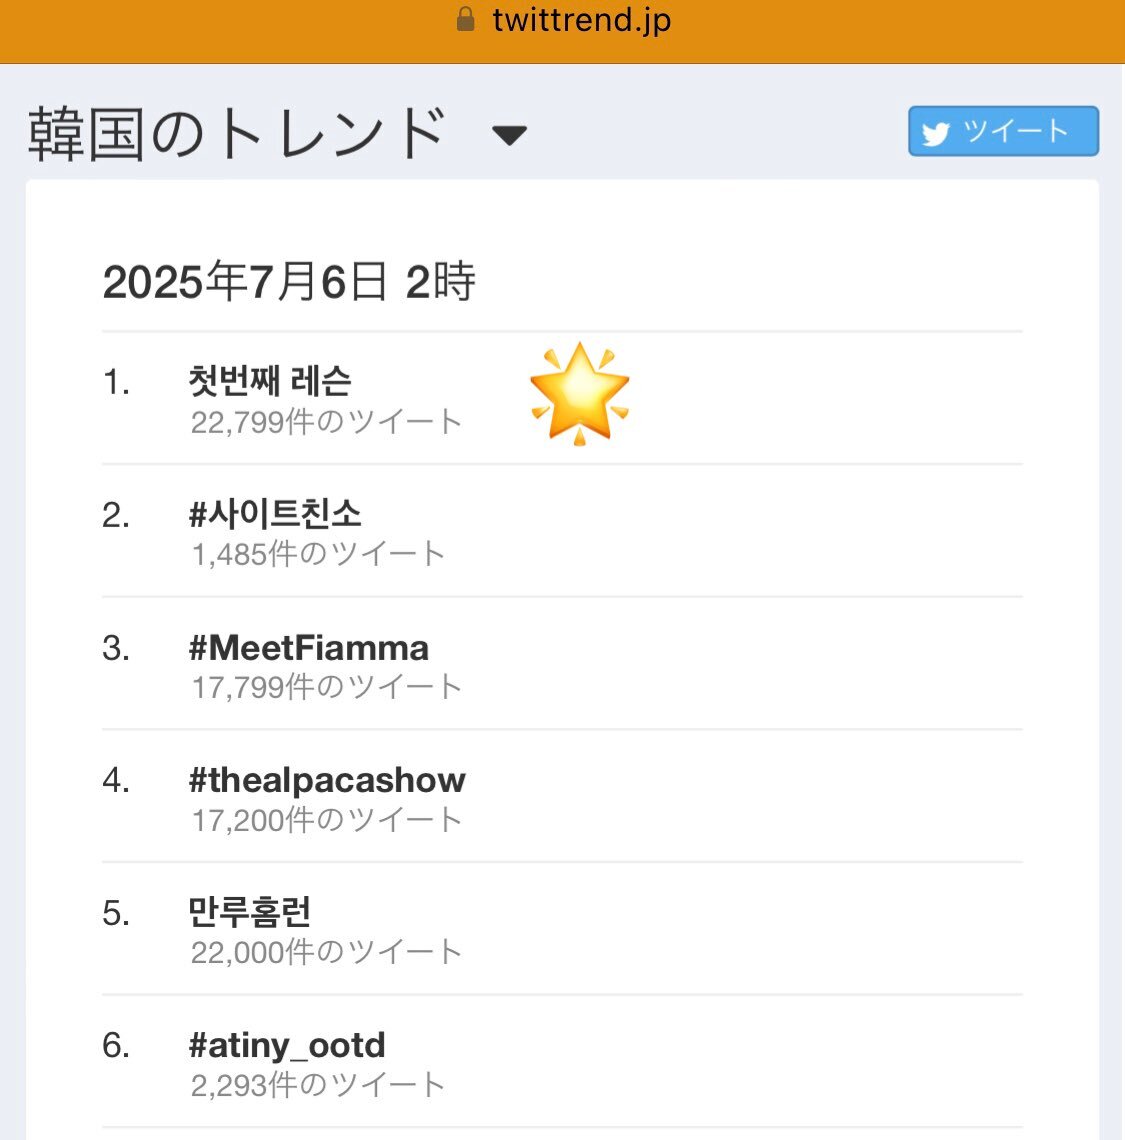Click the 韓国のトレンド page heading

tap(237, 133)
